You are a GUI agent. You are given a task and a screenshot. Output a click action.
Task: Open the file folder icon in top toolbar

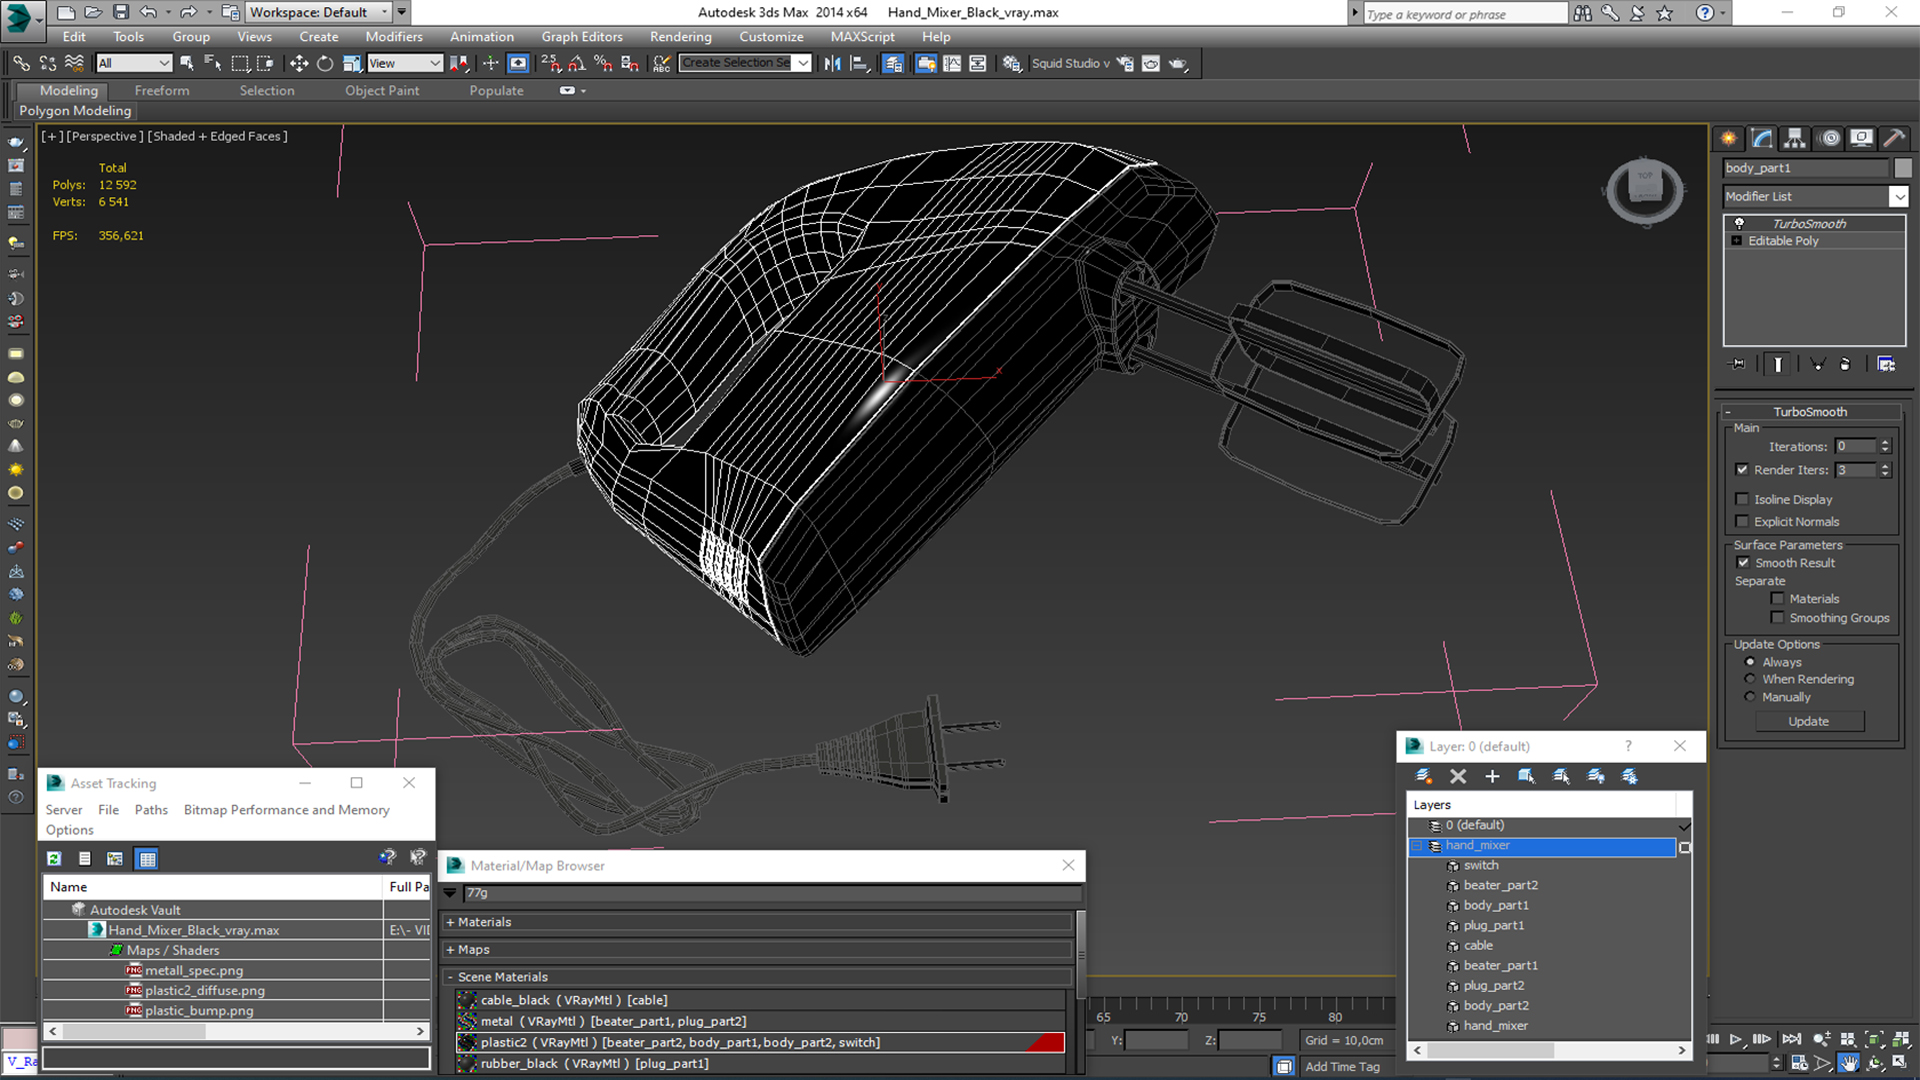[x=93, y=12]
